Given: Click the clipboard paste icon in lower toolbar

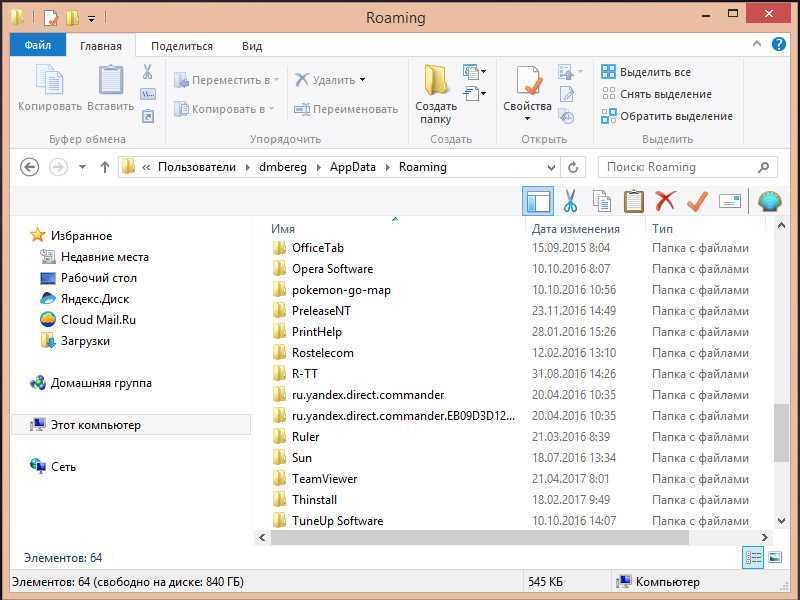Looking at the screenshot, I should pos(633,201).
